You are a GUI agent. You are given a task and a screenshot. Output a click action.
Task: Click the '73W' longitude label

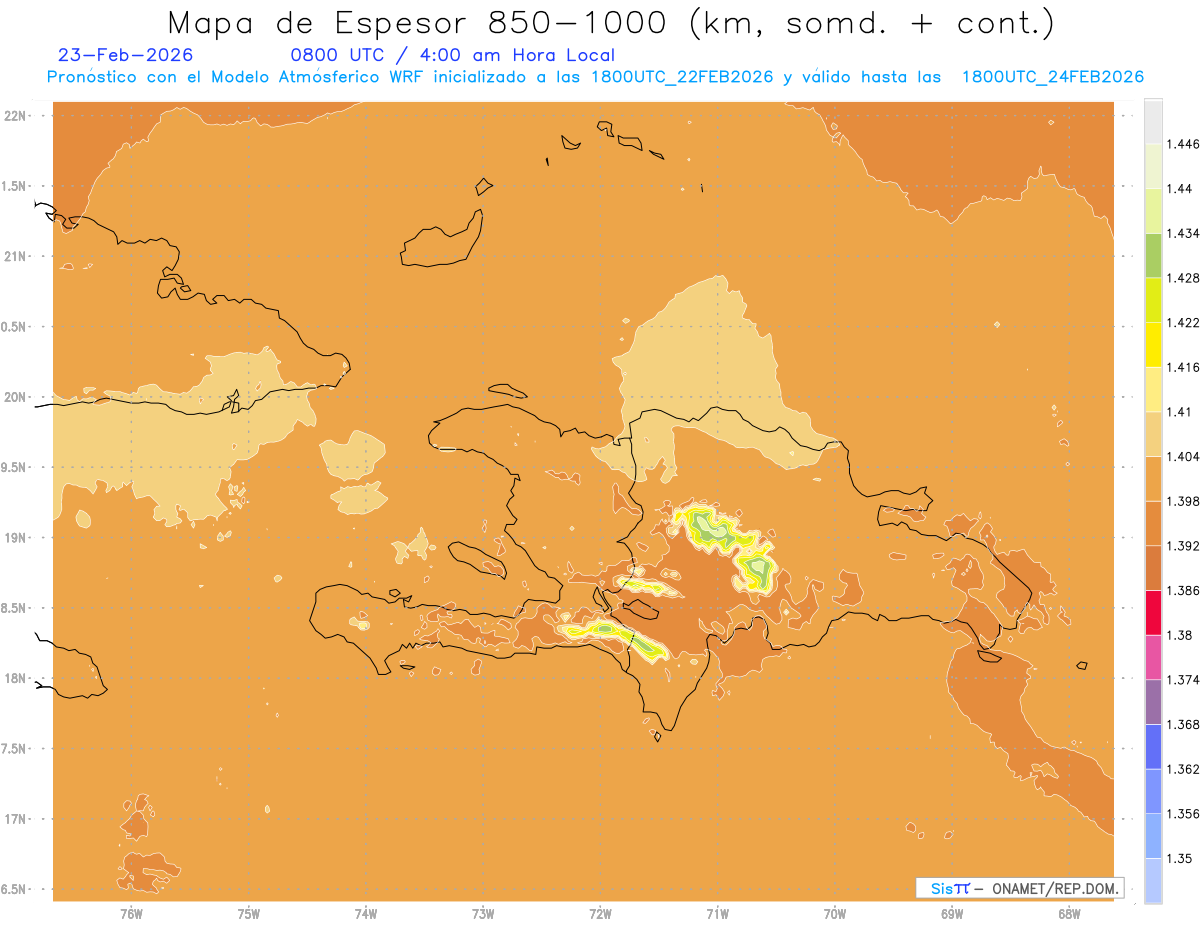pyautogui.click(x=483, y=913)
